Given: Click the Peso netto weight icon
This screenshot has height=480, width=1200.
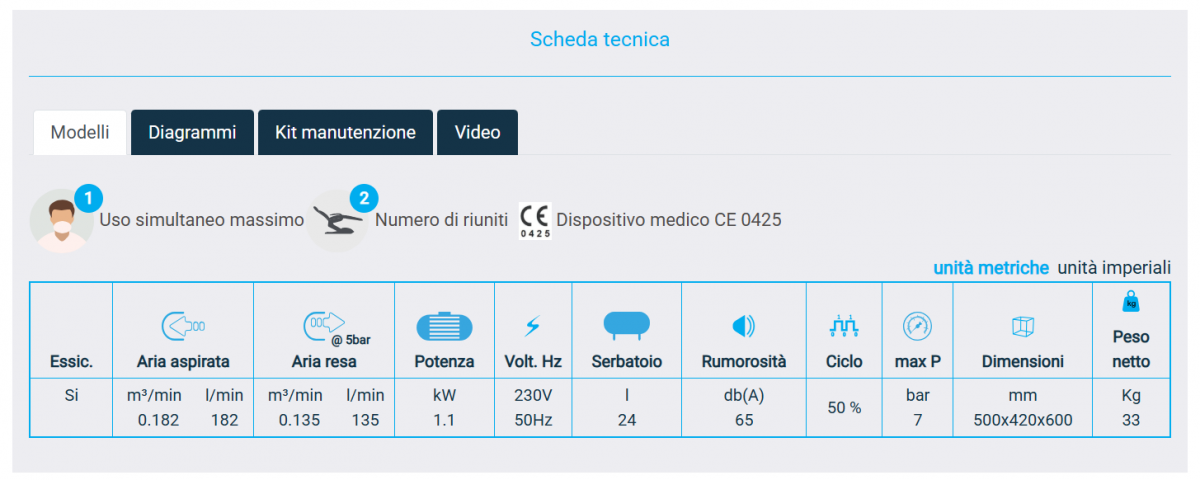Looking at the screenshot, I should point(1131,301).
